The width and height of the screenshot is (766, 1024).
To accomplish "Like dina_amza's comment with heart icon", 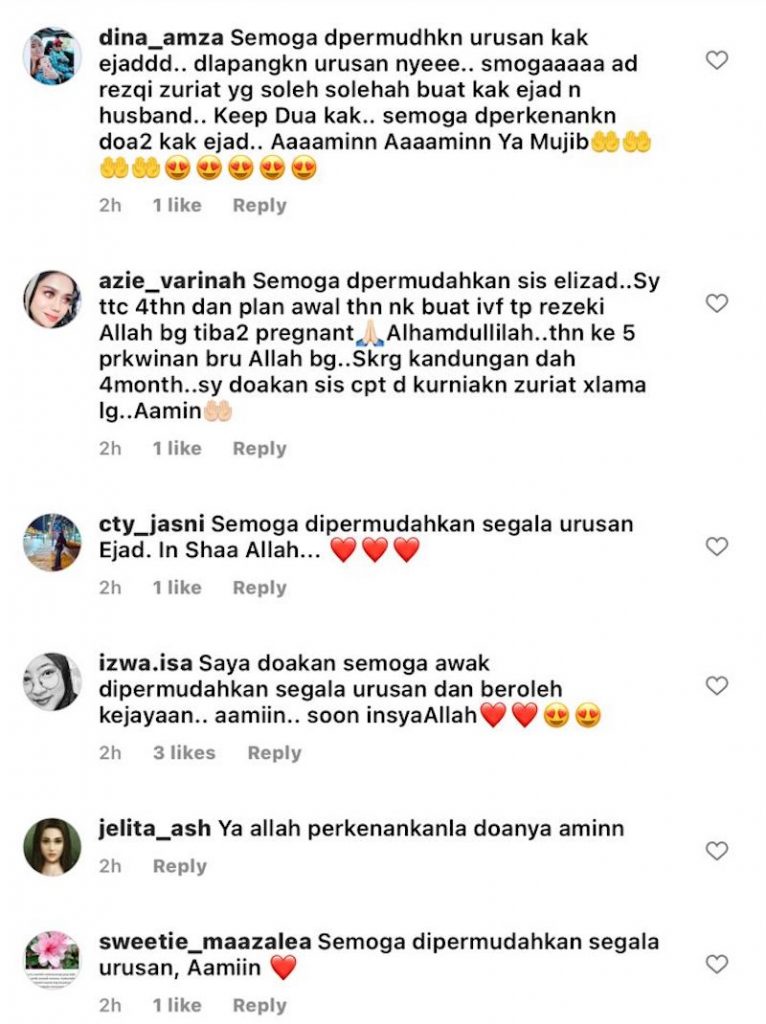I will click(717, 60).
